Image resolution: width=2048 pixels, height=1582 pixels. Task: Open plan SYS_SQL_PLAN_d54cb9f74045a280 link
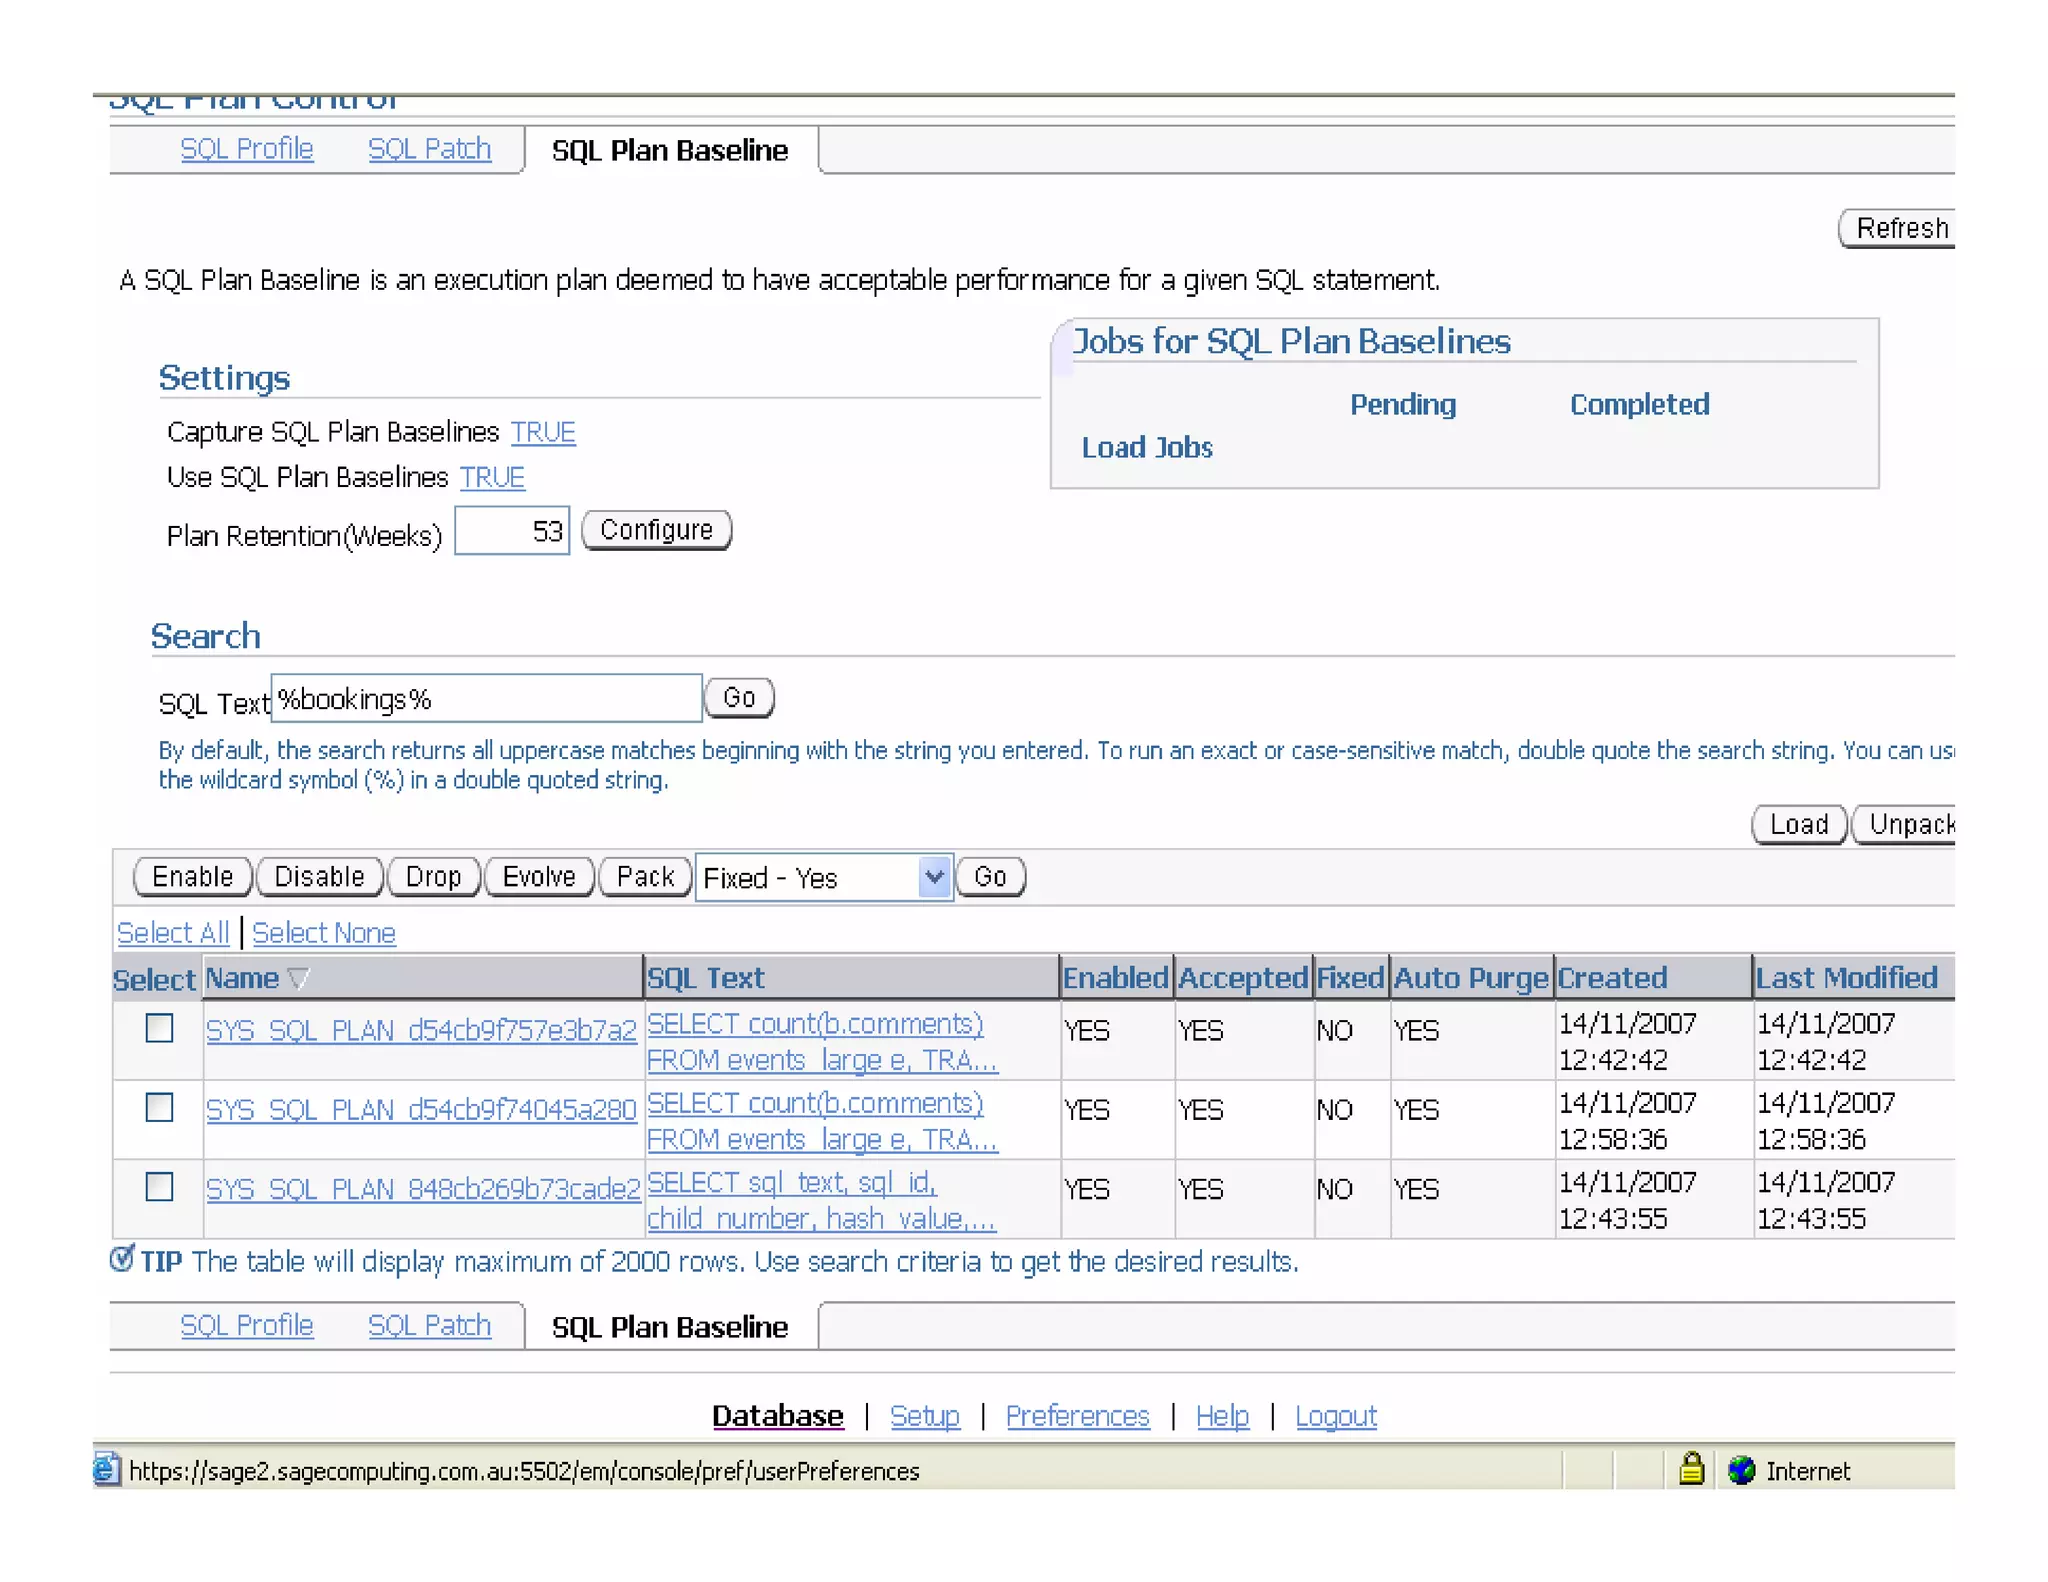point(421,1109)
